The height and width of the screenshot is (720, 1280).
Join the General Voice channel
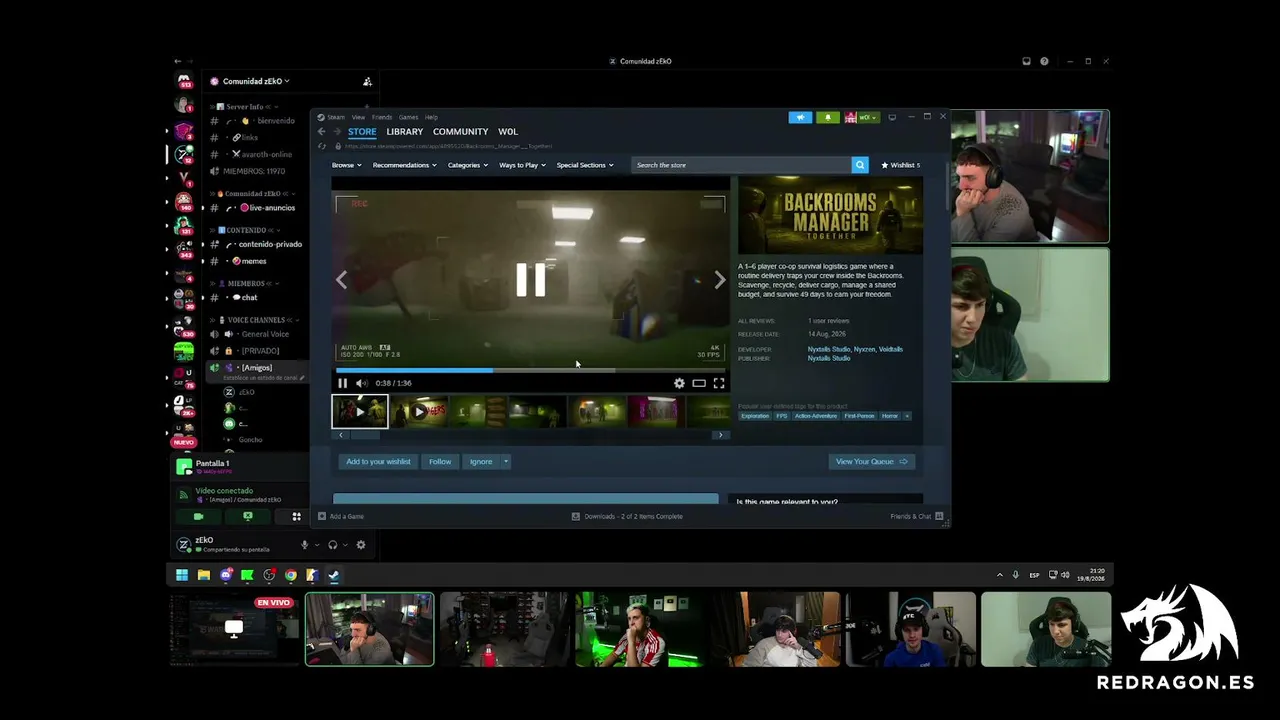click(265, 334)
